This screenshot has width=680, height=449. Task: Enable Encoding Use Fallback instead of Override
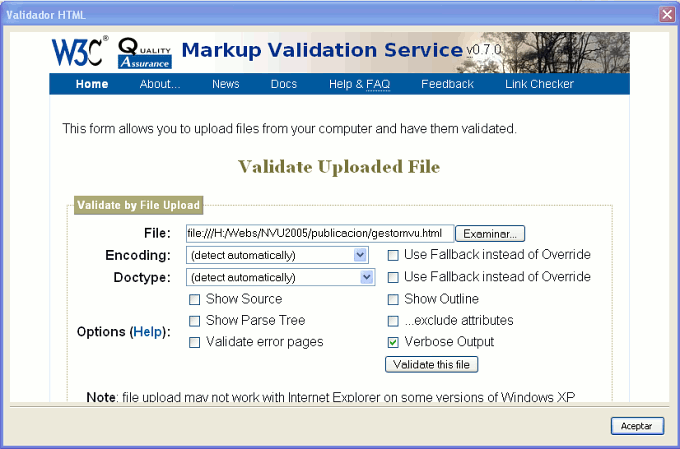(394, 255)
